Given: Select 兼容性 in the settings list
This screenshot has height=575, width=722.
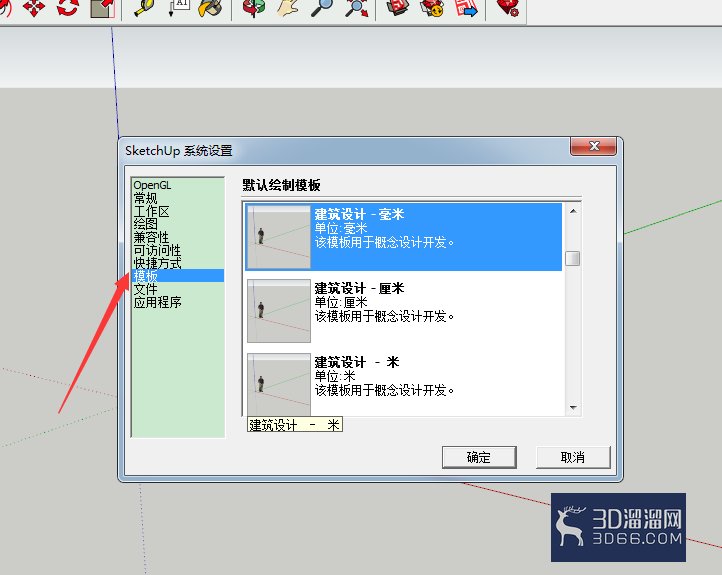Looking at the screenshot, I should click(151, 237).
